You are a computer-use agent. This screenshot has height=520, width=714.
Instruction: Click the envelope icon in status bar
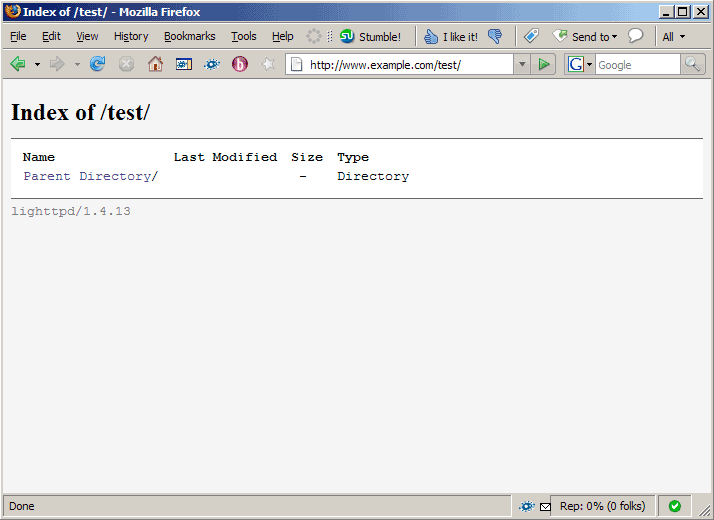(545, 507)
